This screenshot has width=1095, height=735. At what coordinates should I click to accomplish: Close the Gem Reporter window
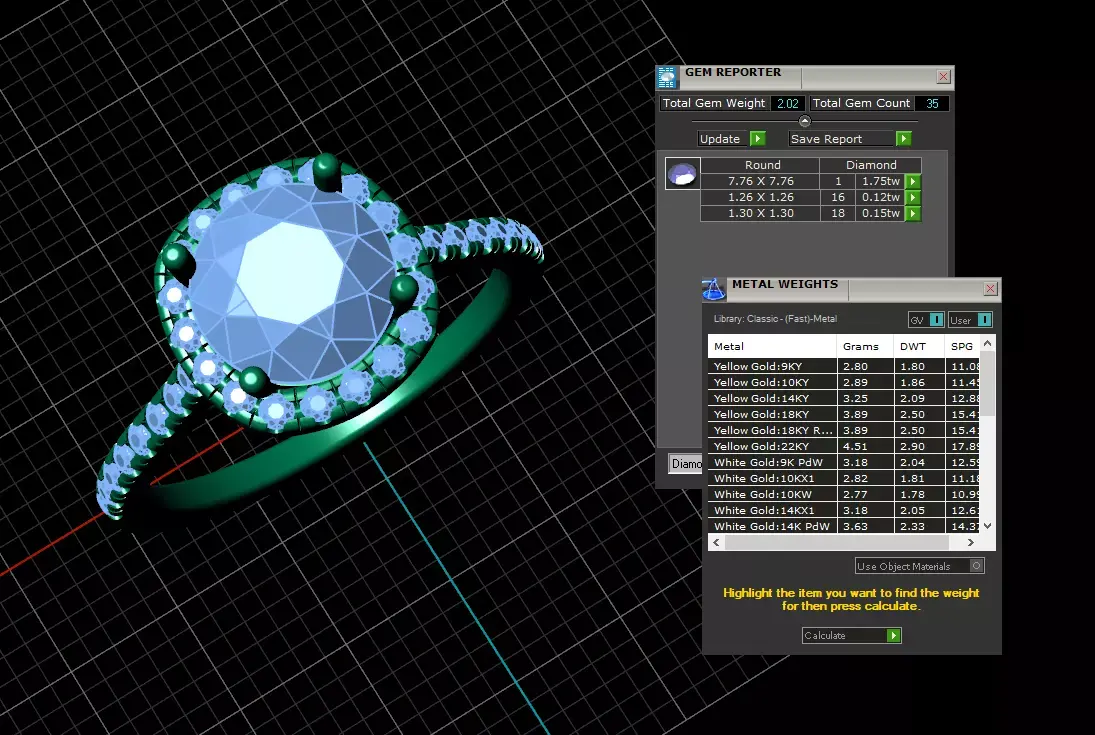pos(943,77)
